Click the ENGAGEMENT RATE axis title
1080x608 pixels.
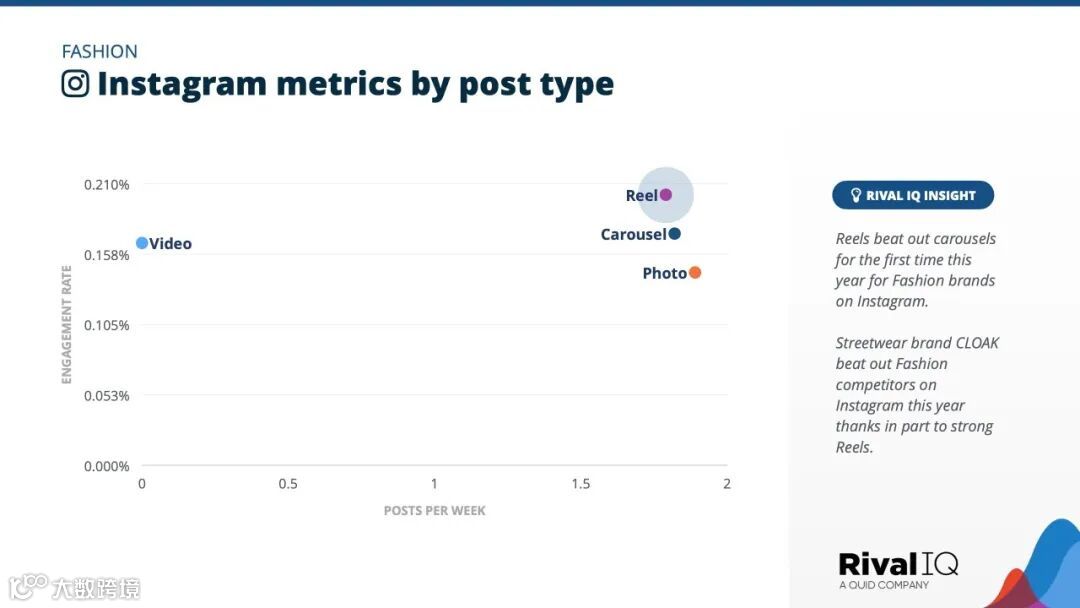click(x=66, y=324)
